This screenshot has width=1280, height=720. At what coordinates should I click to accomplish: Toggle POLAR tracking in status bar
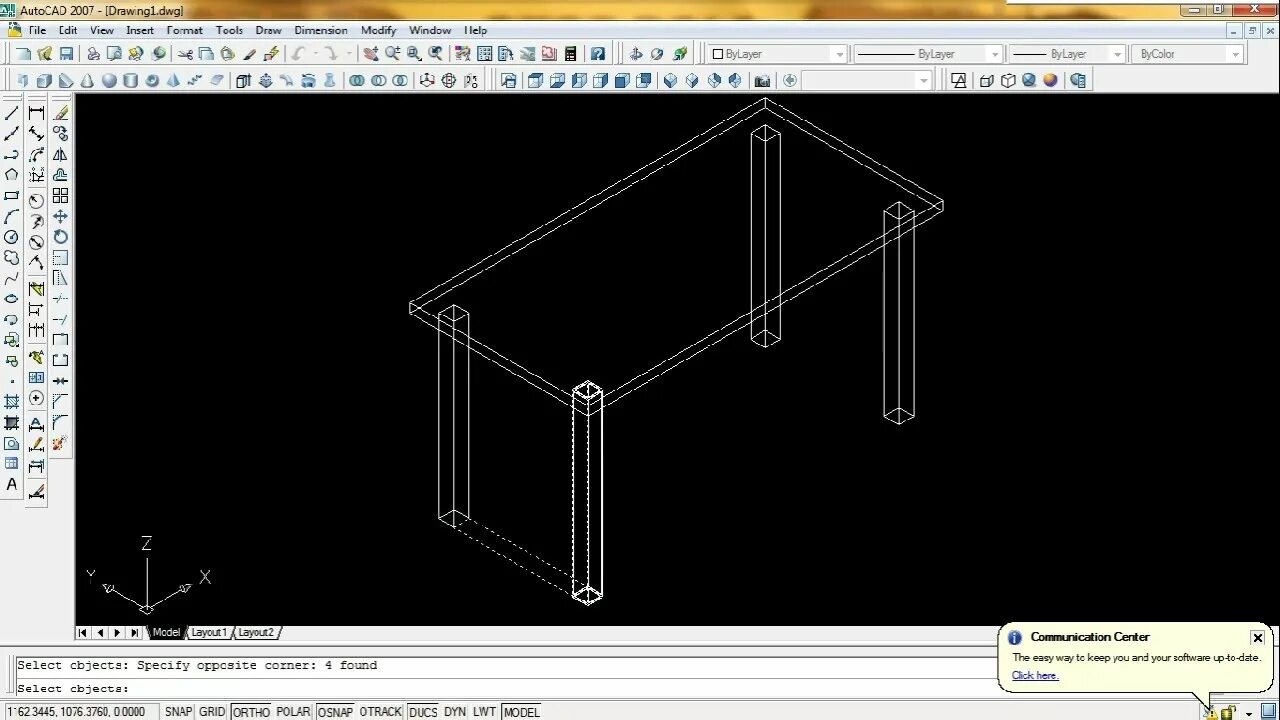(294, 711)
